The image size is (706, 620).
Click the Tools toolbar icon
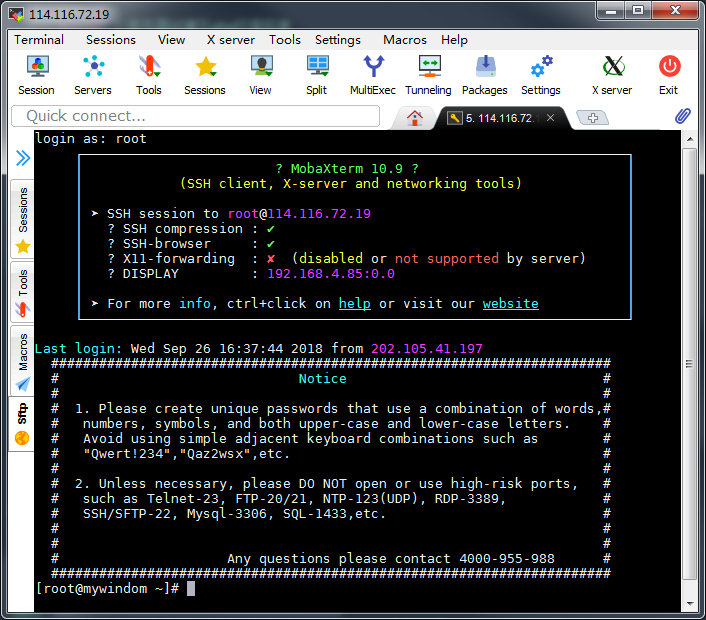point(149,75)
